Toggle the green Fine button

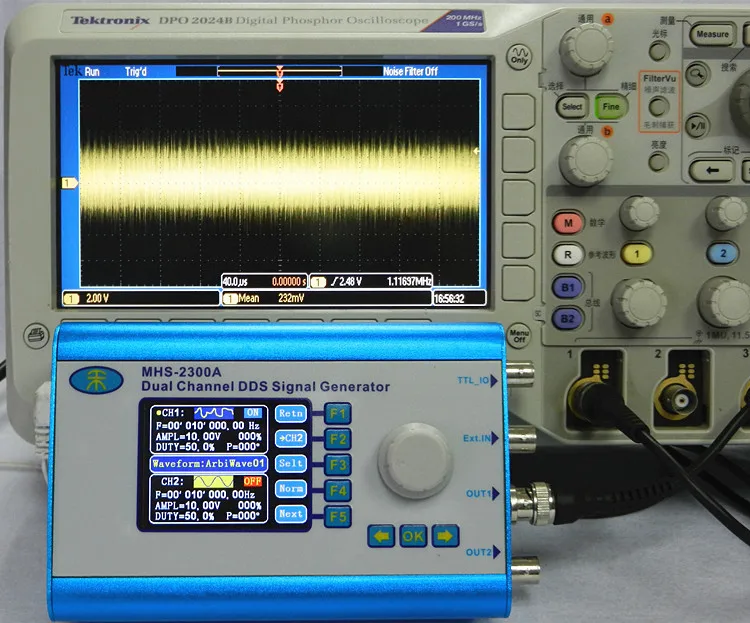(x=611, y=107)
